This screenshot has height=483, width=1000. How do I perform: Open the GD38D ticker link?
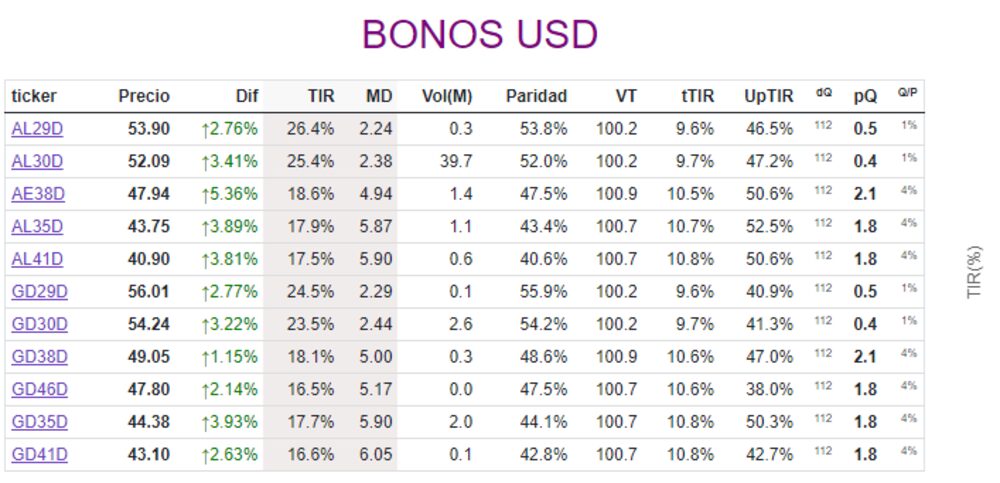[x=39, y=357]
